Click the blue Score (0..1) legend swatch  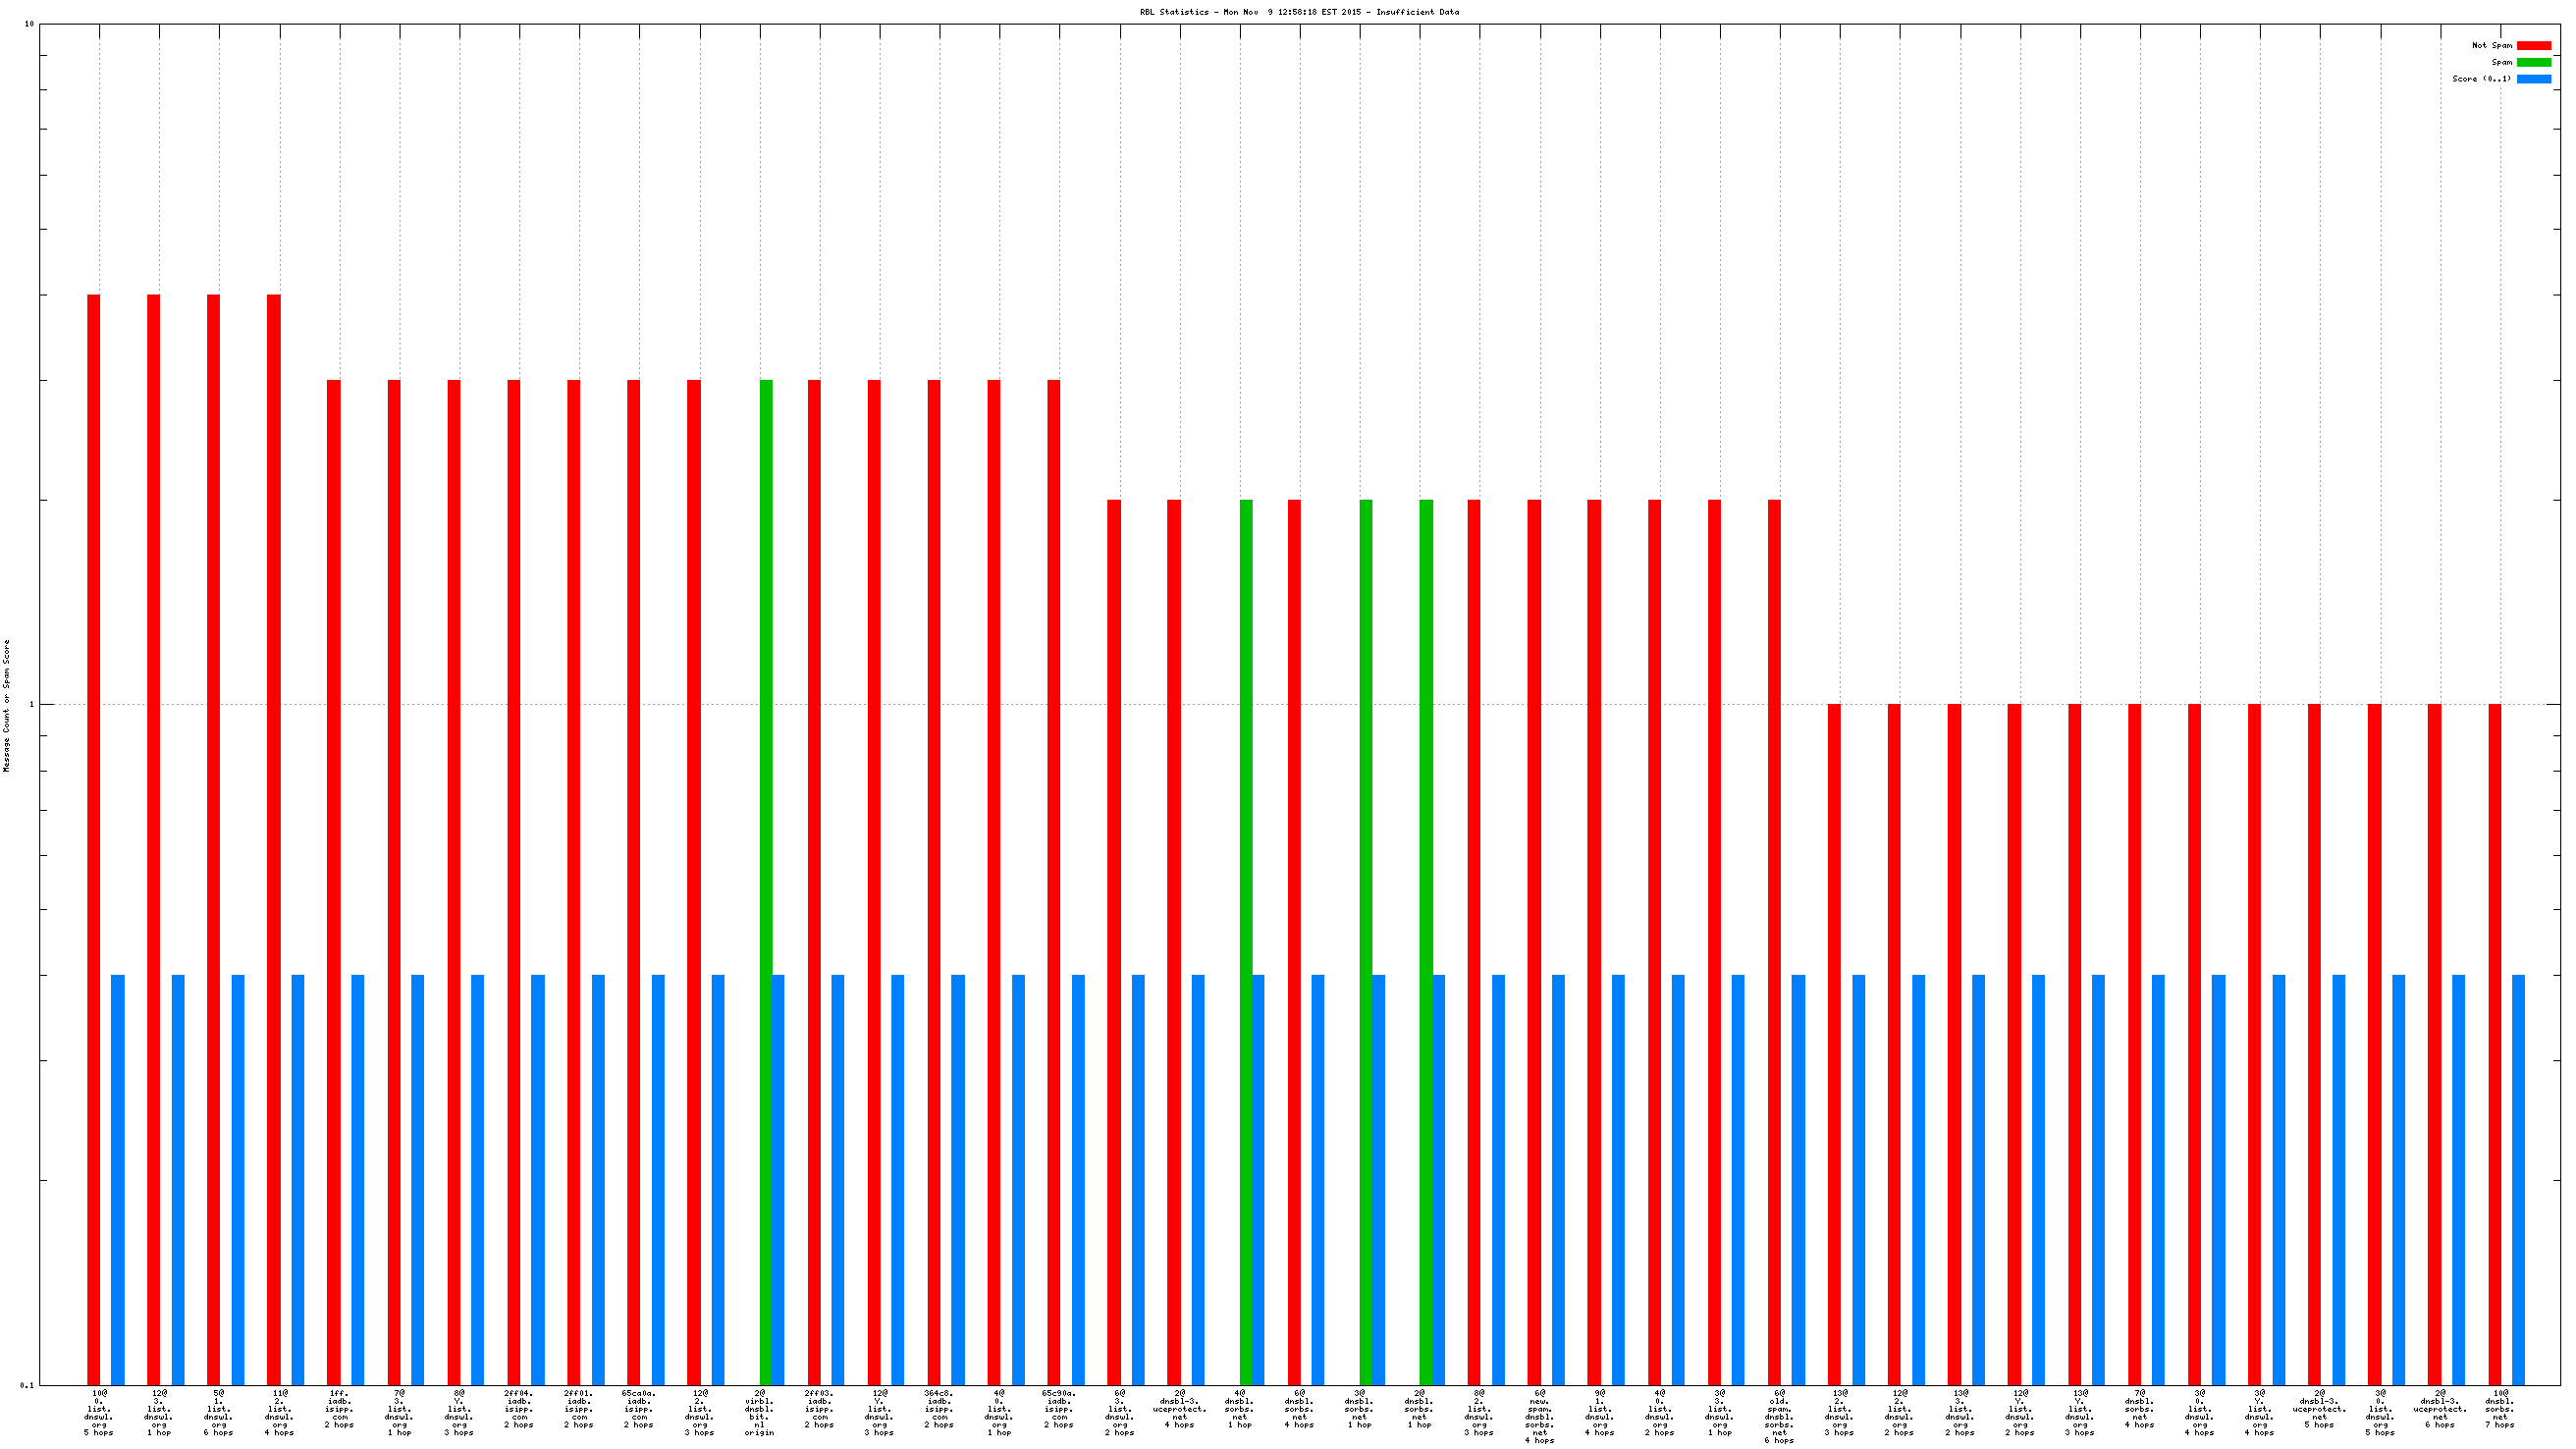(x=2533, y=79)
